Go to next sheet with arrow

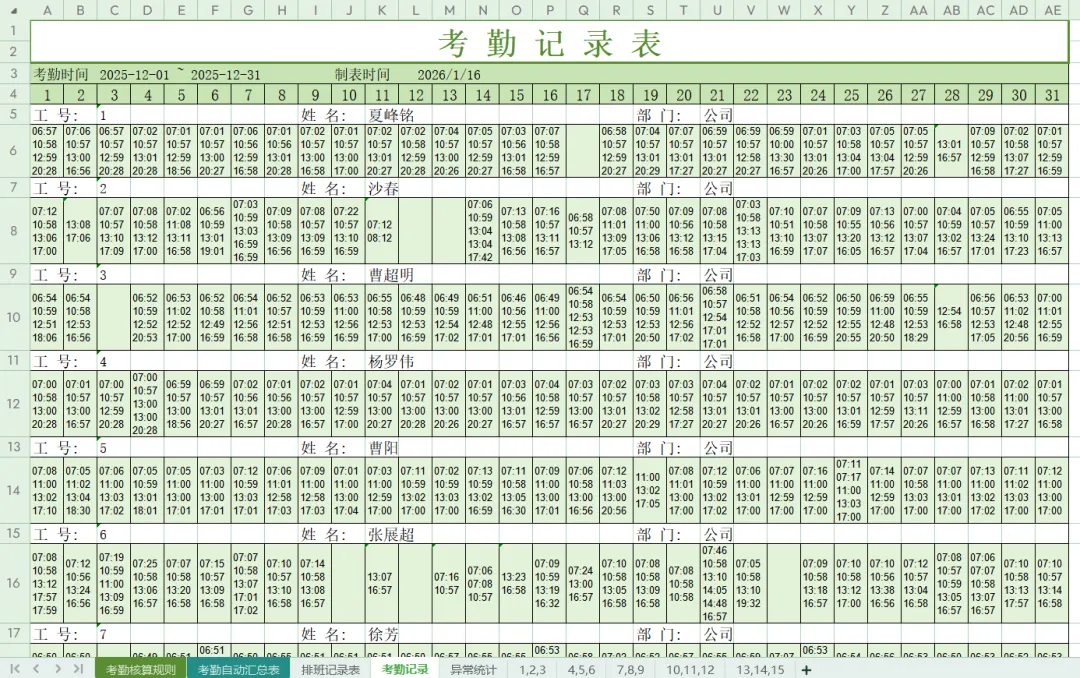click(58, 669)
